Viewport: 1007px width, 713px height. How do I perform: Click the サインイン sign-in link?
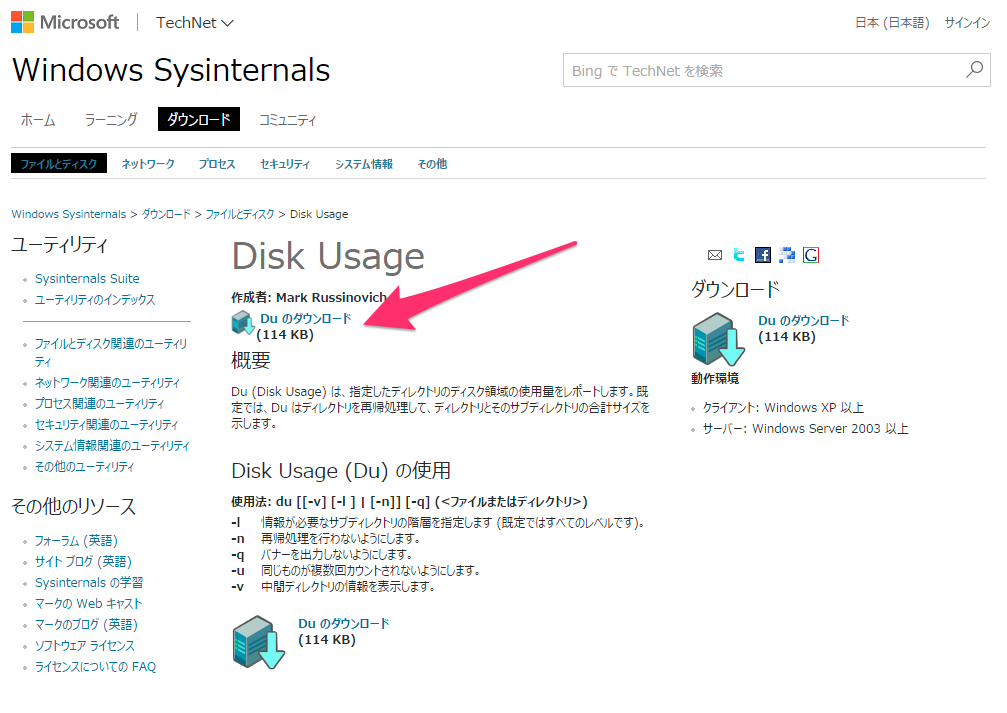[x=967, y=22]
